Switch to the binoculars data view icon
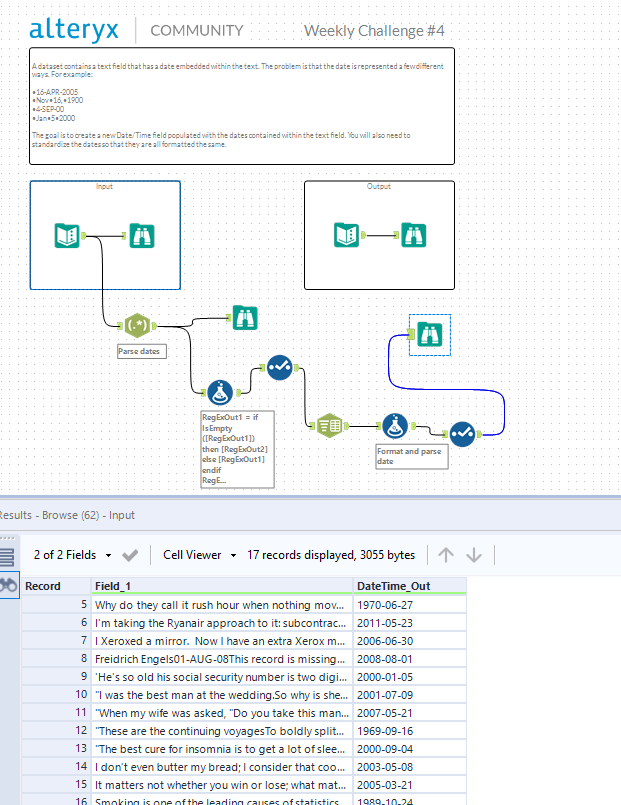Screen dimensions: 621x805 tap(9, 585)
